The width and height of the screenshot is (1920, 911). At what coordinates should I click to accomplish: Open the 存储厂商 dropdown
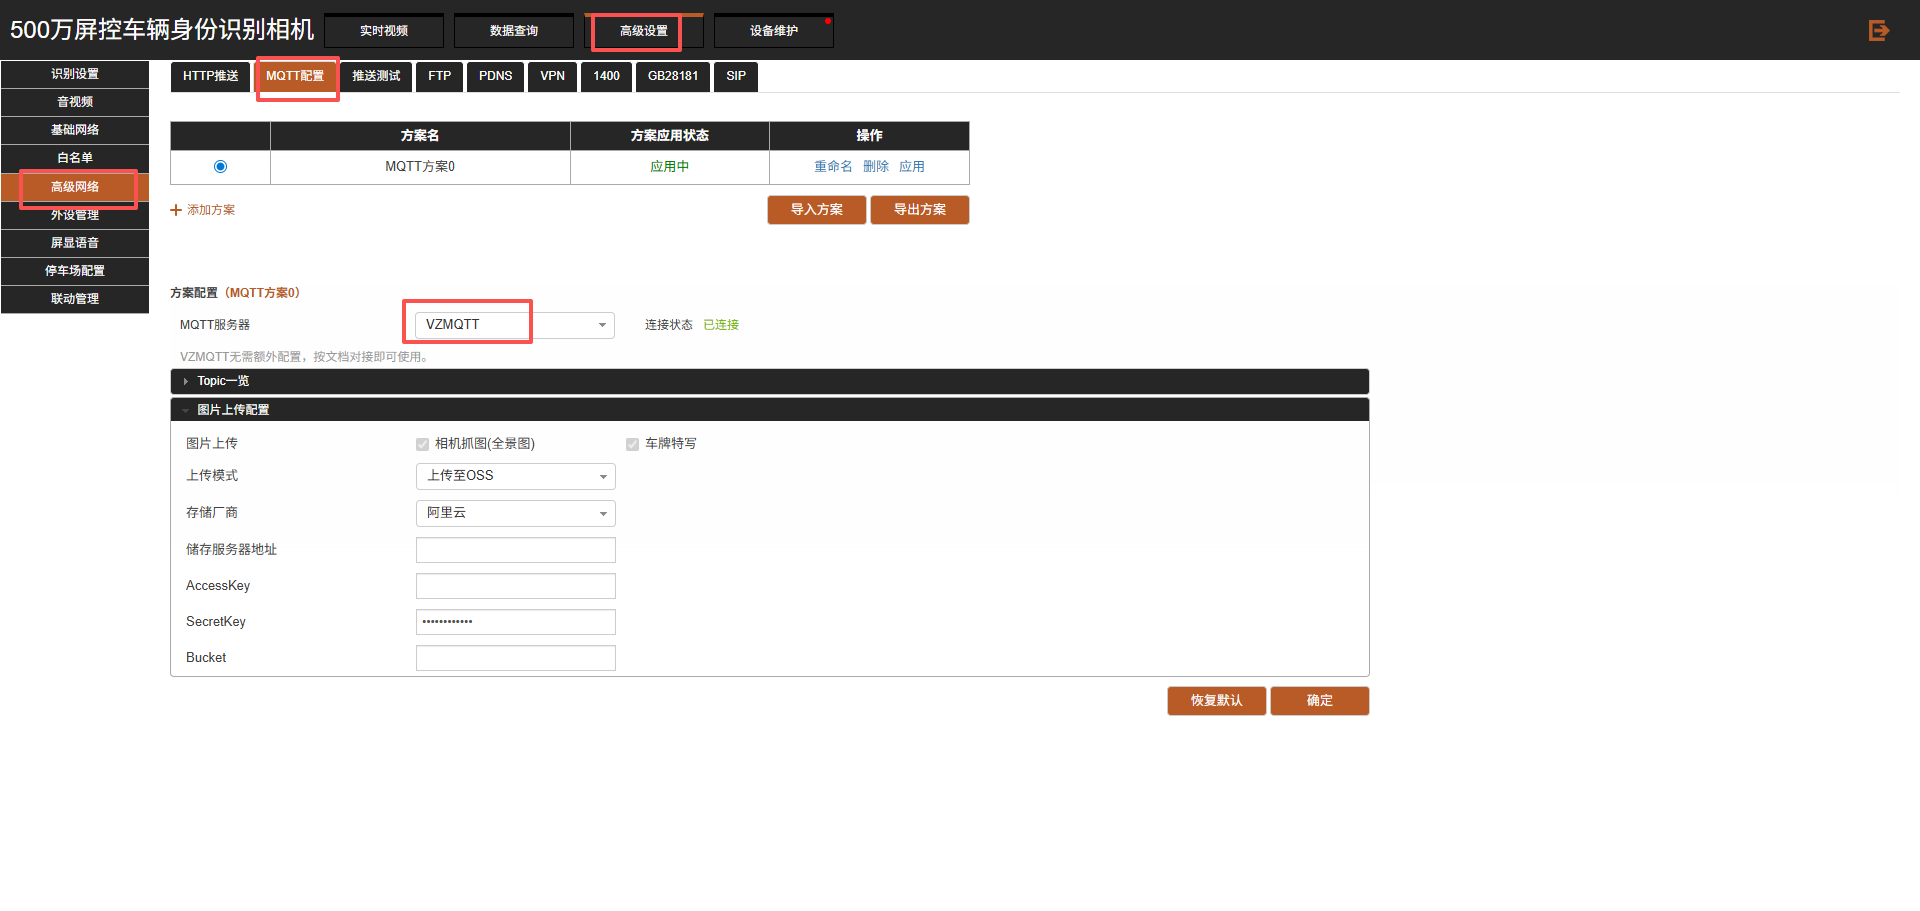pos(515,513)
